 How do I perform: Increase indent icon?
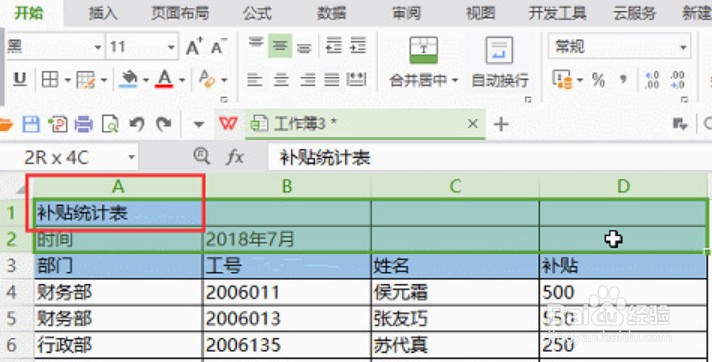[x=358, y=45]
